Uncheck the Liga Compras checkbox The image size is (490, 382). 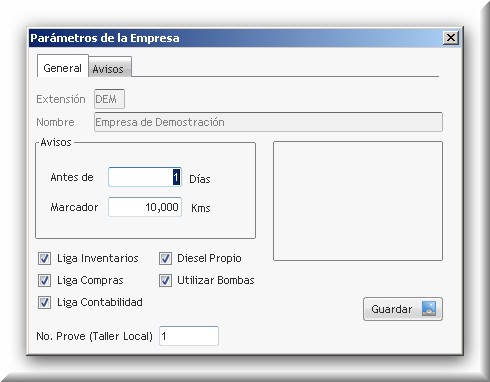(44, 280)
